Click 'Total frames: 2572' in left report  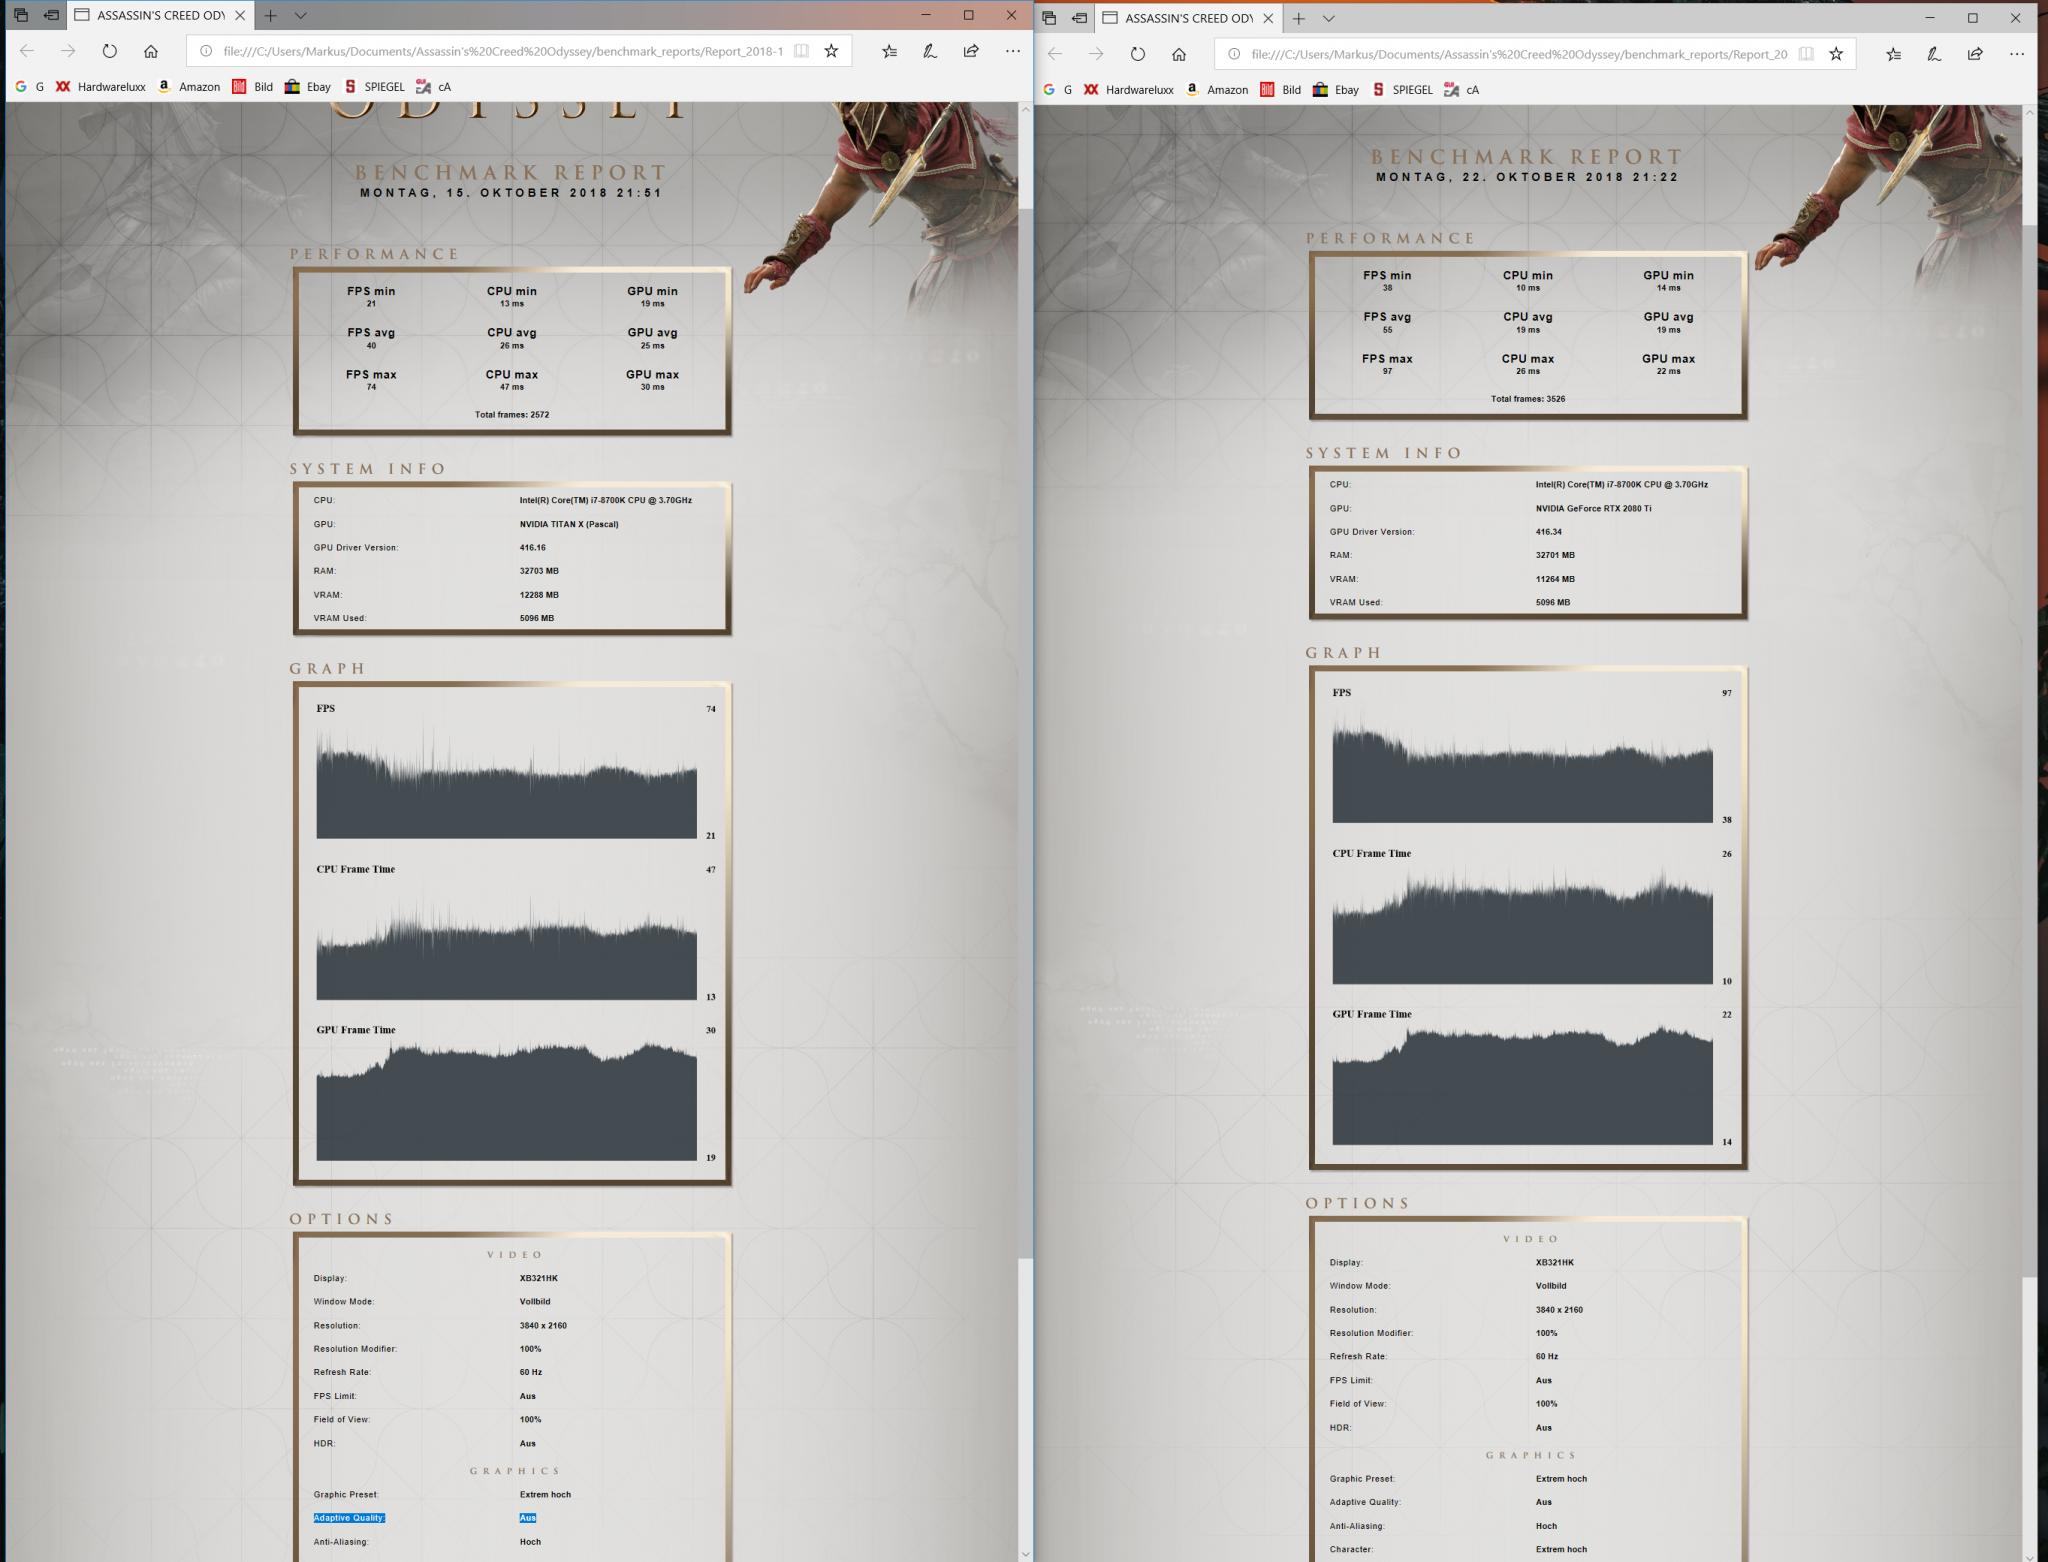[x=512, y=414]
